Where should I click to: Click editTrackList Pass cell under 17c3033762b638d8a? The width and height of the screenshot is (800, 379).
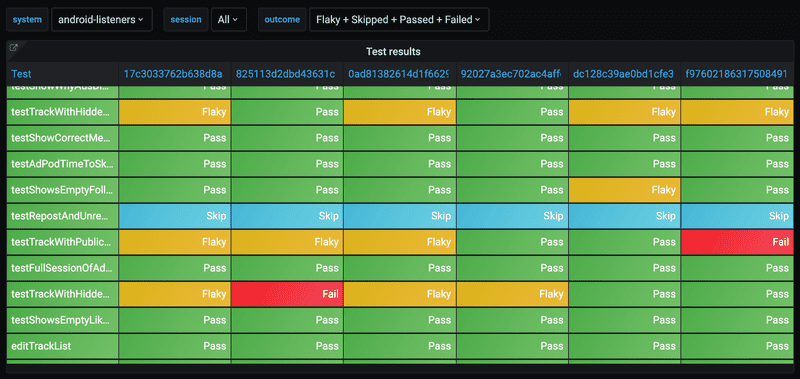click(x=175, y=346)
